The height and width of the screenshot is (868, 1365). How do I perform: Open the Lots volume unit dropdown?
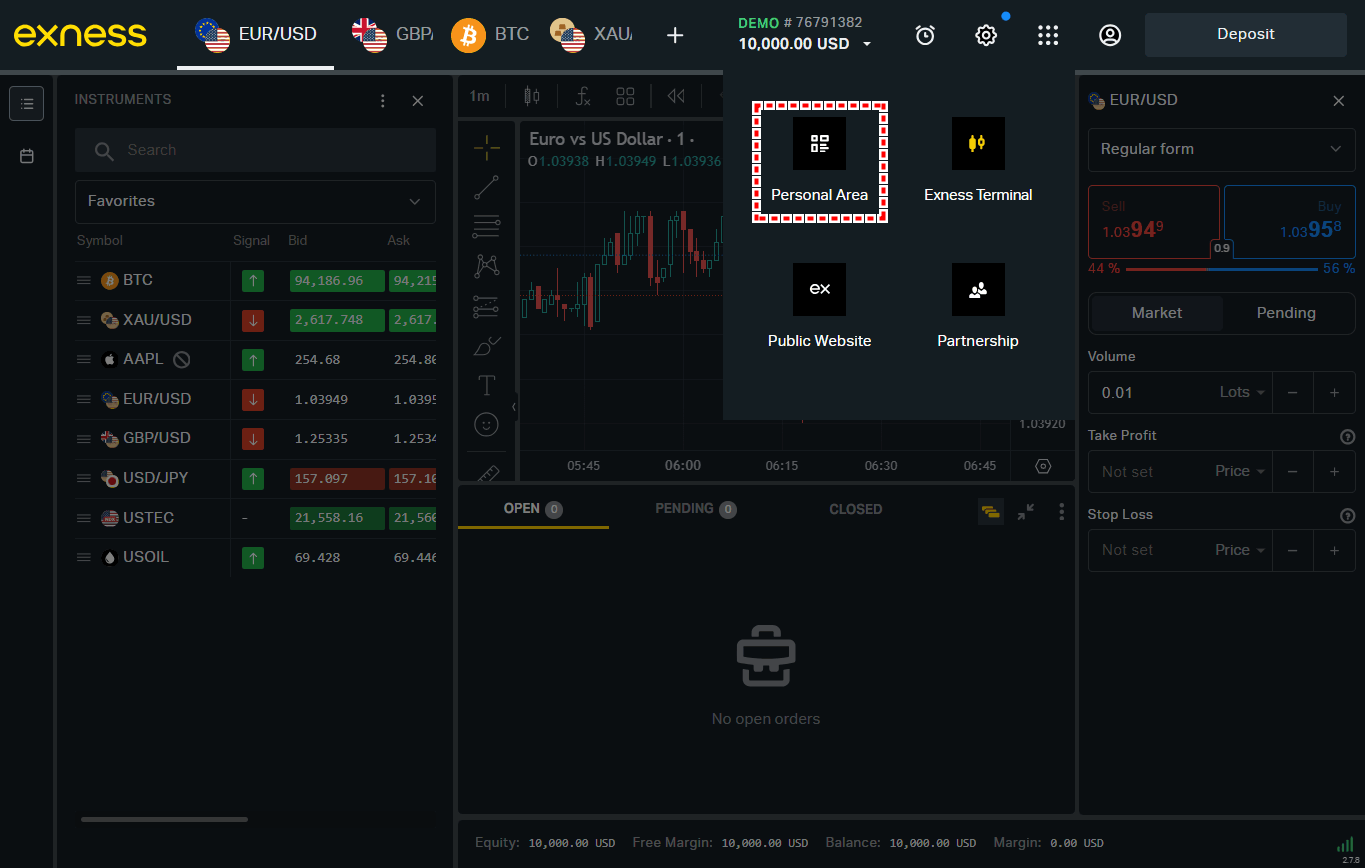coord(1243,393)
